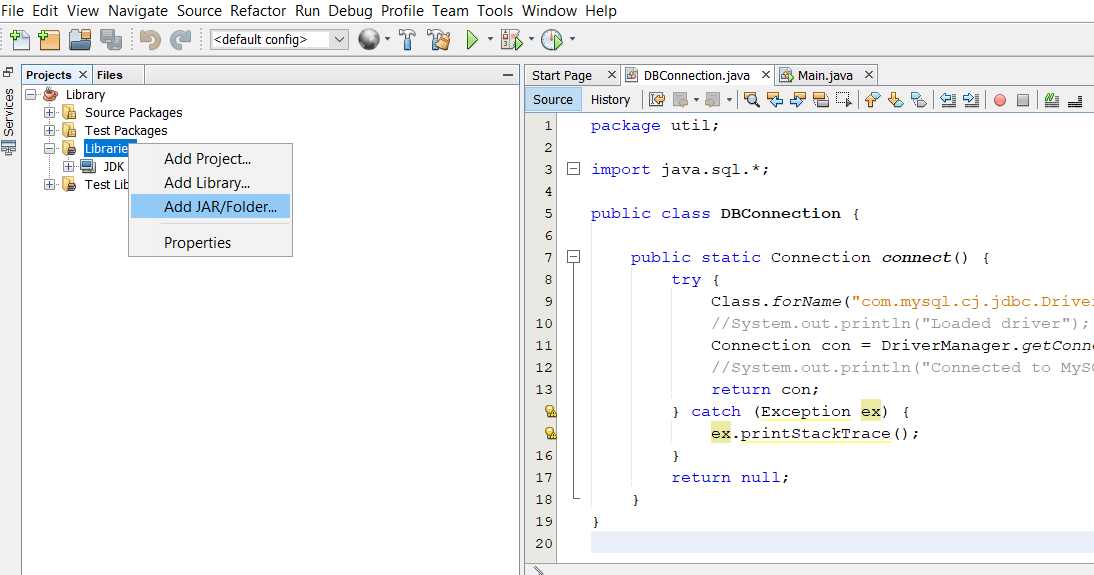This screenshot has width=1094, height=575.
Task: Collapse the Libraries node
Action: click(x=50, y=149)
